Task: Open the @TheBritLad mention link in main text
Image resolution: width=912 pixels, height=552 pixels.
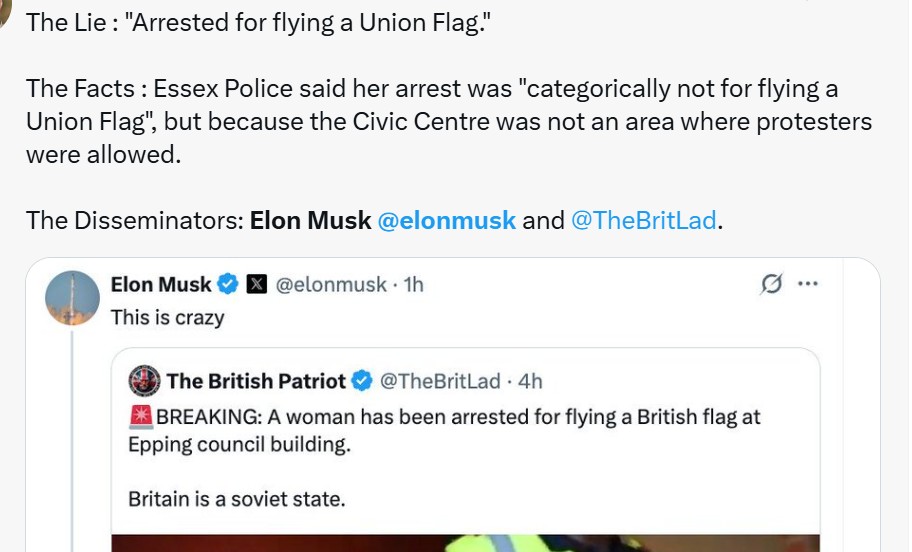Action: coord(643,220)
